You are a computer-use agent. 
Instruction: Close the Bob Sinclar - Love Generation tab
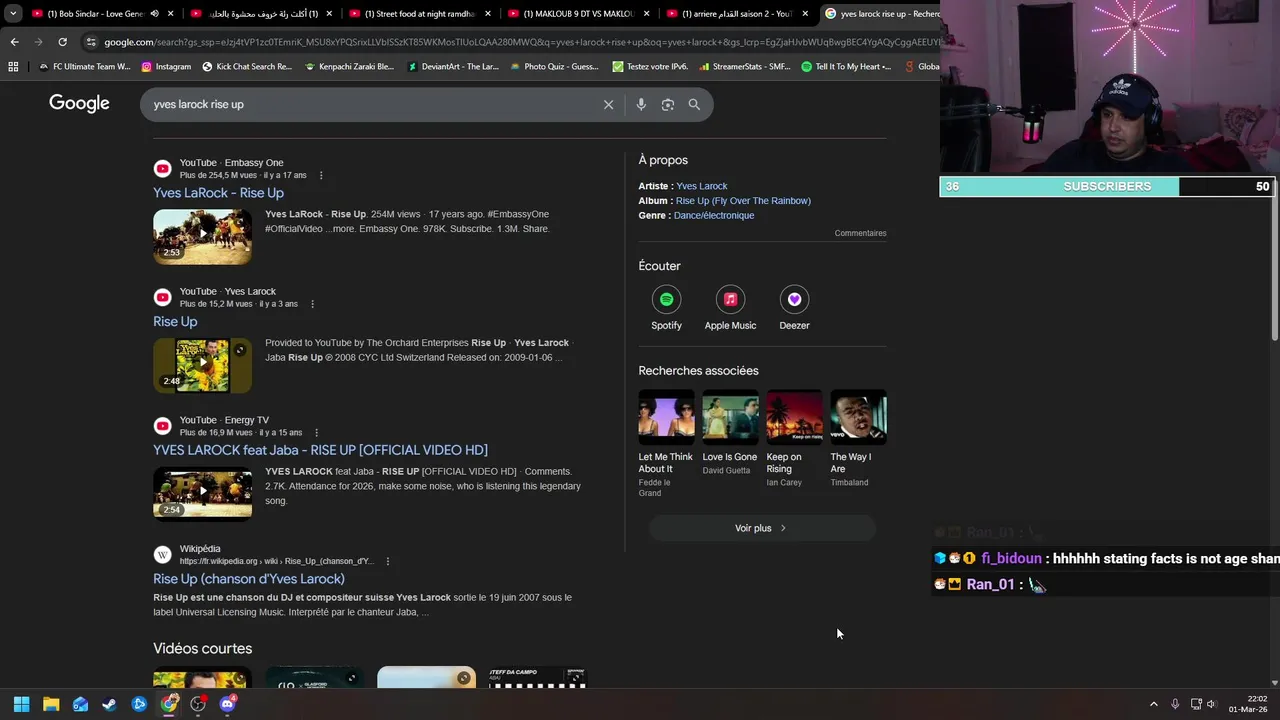[x=170, y=14]
